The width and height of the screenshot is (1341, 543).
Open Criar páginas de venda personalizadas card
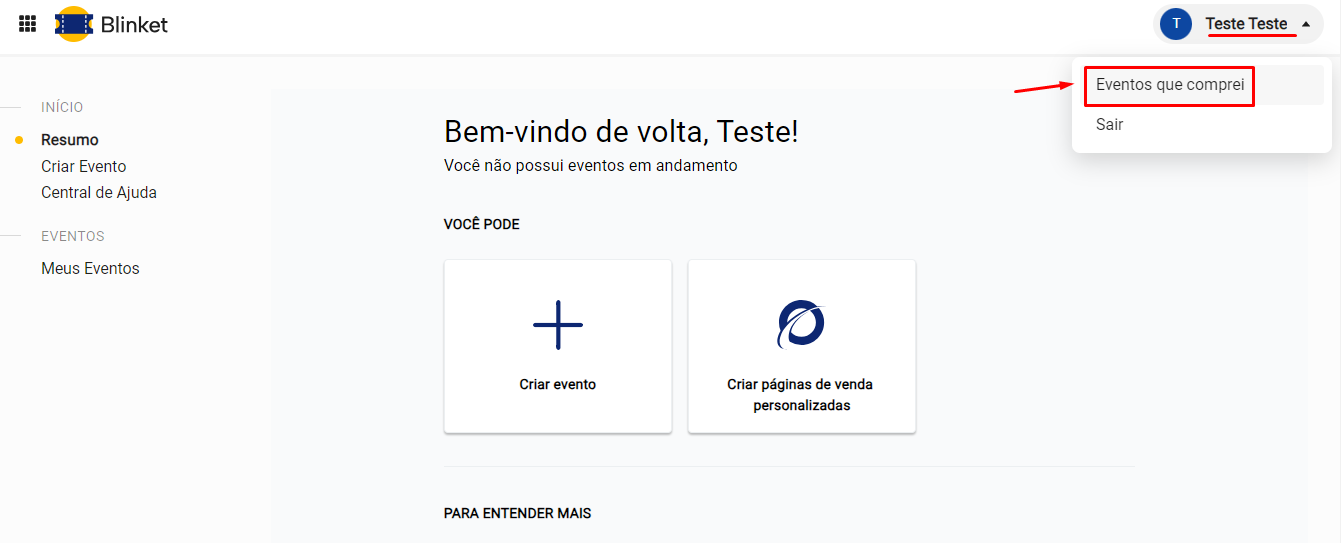coord(800,395)
